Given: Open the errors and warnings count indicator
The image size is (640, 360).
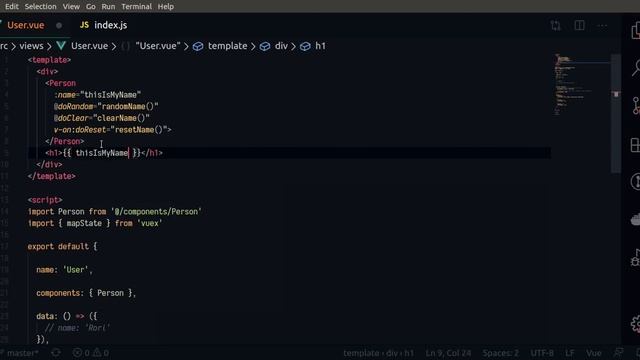Looking at the screenshot, I should pyautogui.click(x=91, y=353).
